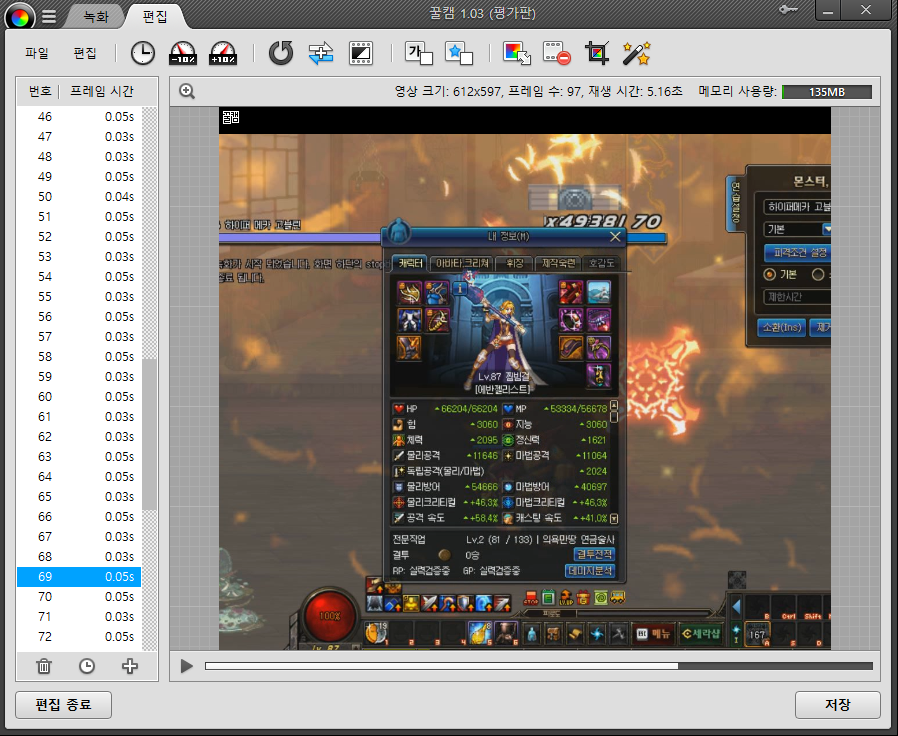Screen dimensions: 898x736
Task: Click the trash delete frame icon
Action: [x=44, y=666]
